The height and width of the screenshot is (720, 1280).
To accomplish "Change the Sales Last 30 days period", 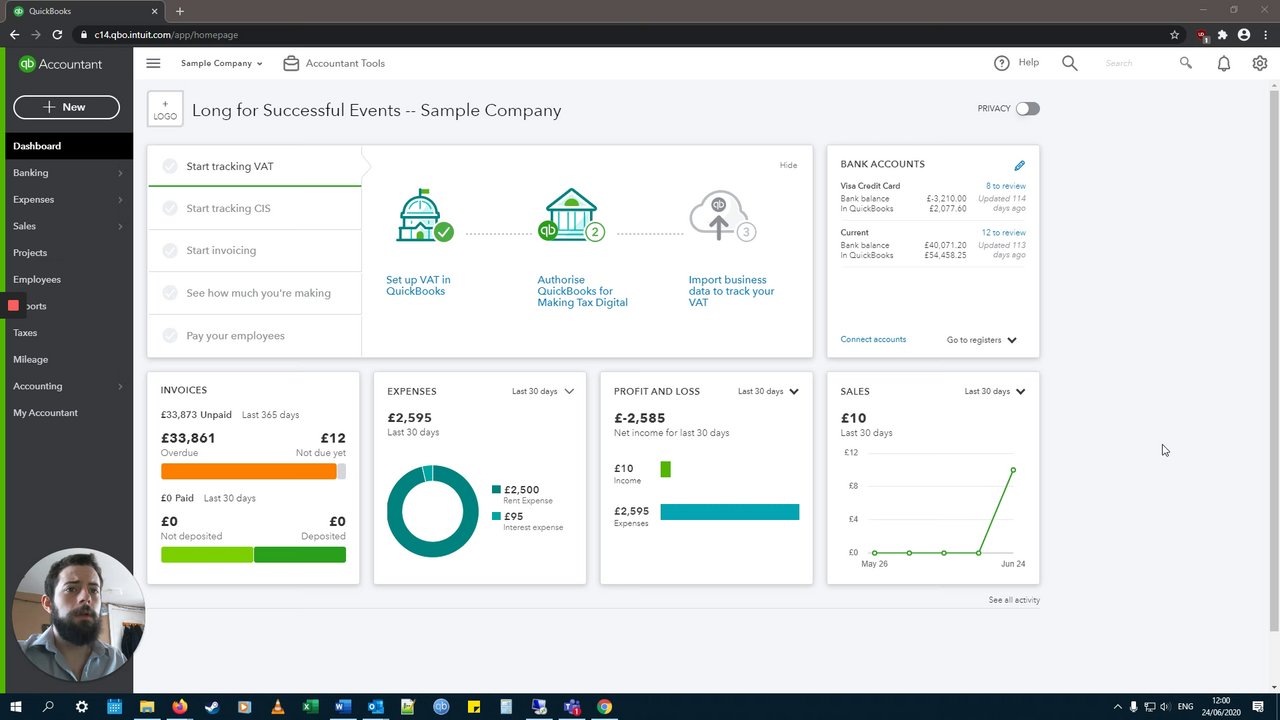I will tap(995, 391).
